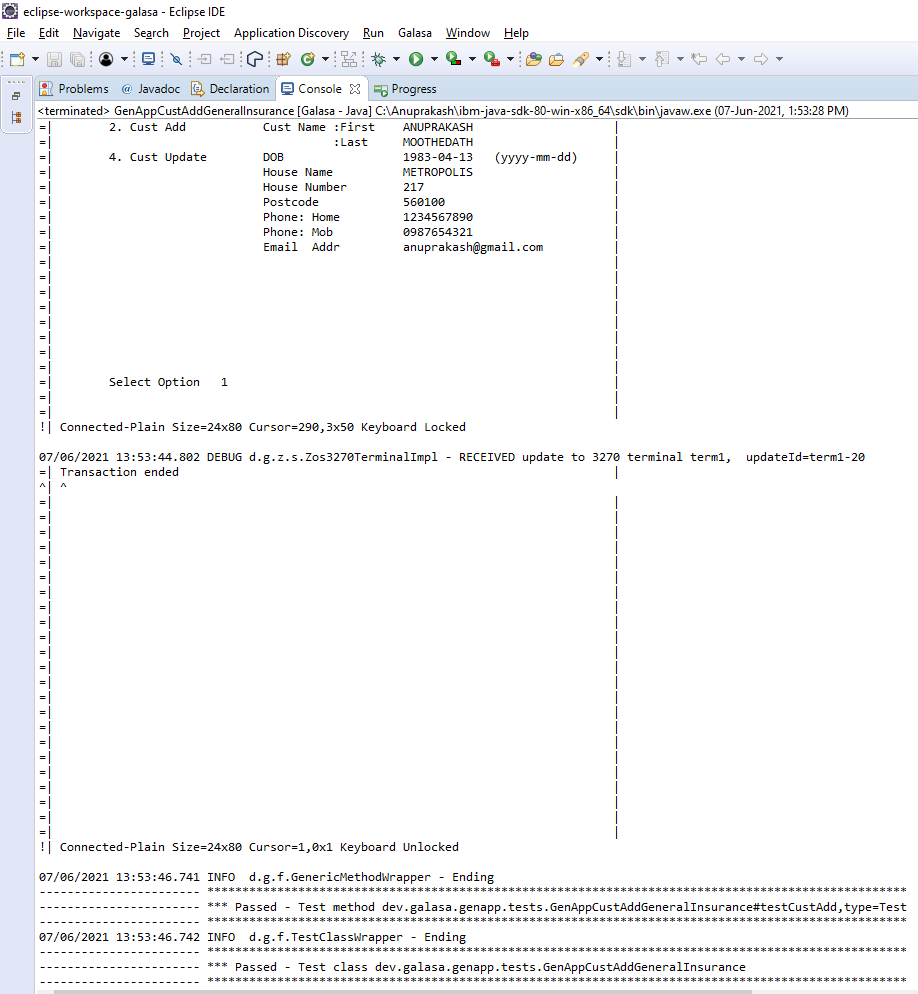Click the terminated GenAppCustAddGeneralInsurance launch description
This screenshot has width=918, height=994.
[x=443, y=111]
